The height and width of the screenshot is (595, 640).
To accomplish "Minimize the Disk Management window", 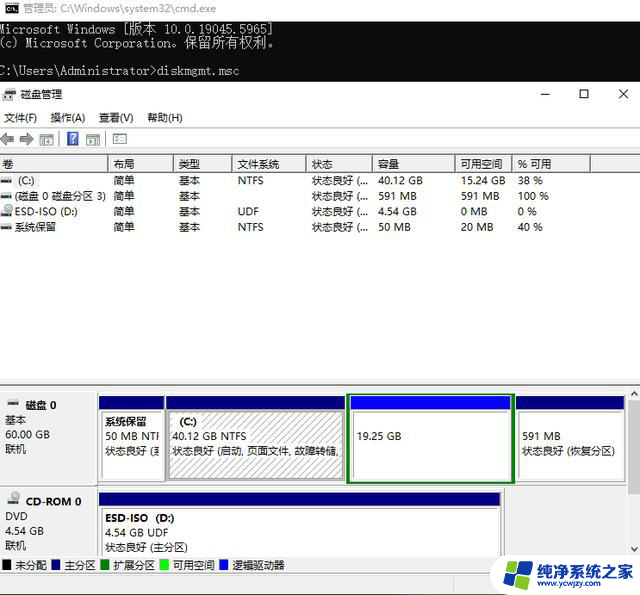I will (x=545, y=94).
